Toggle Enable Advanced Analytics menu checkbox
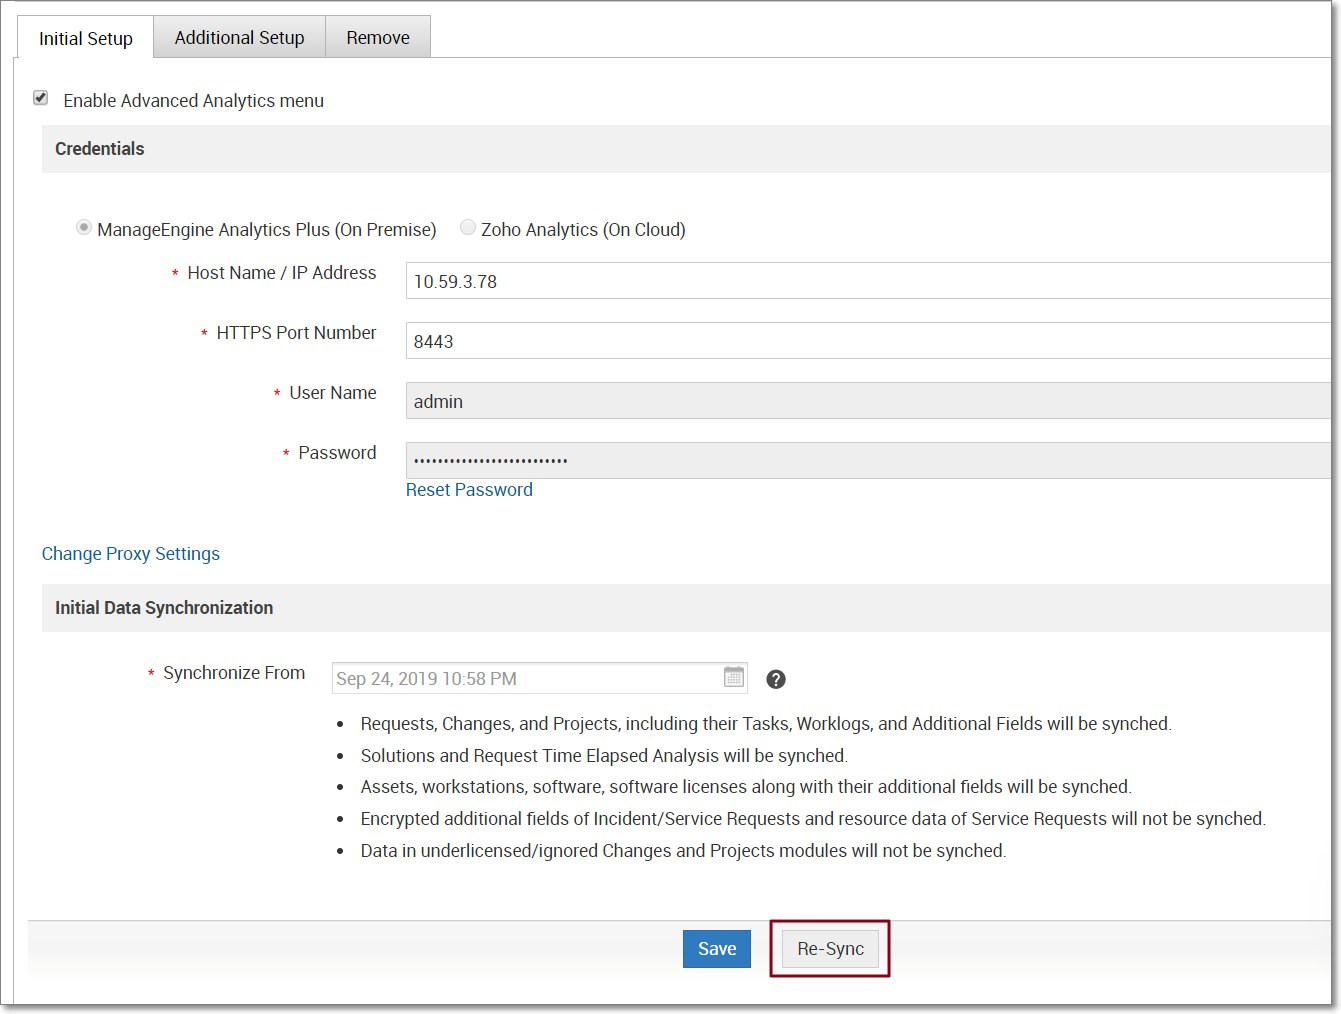This screenshot has height=1014, width=1341. [41, 98]
